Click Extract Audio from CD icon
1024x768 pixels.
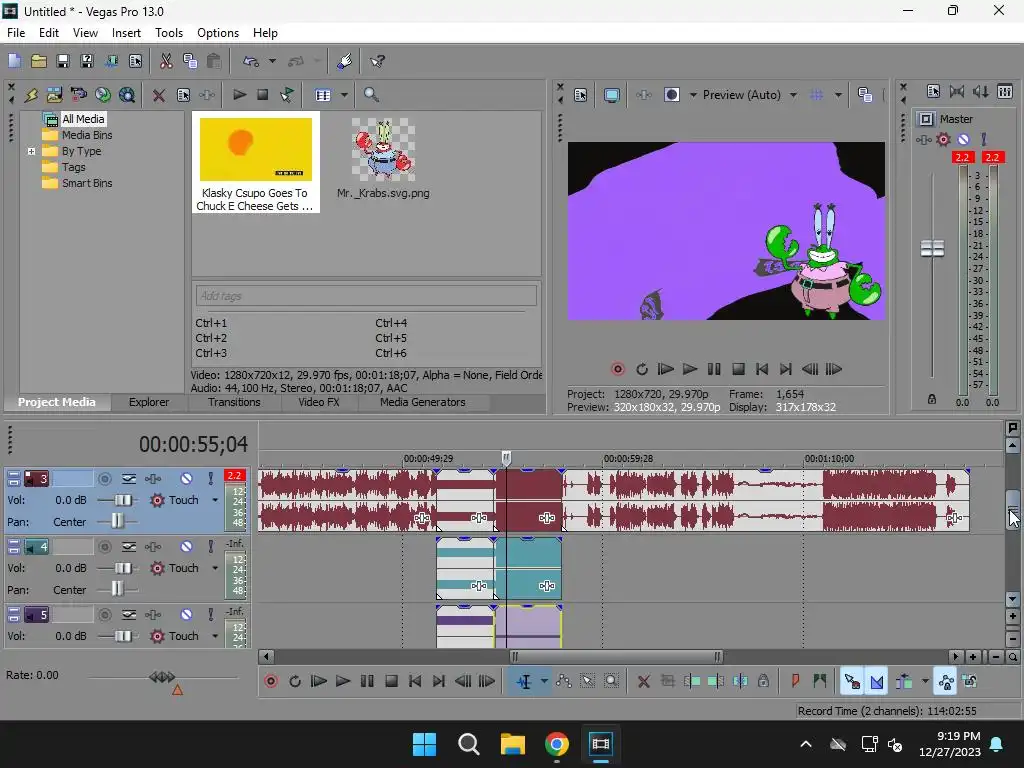(x=103, y=95)
